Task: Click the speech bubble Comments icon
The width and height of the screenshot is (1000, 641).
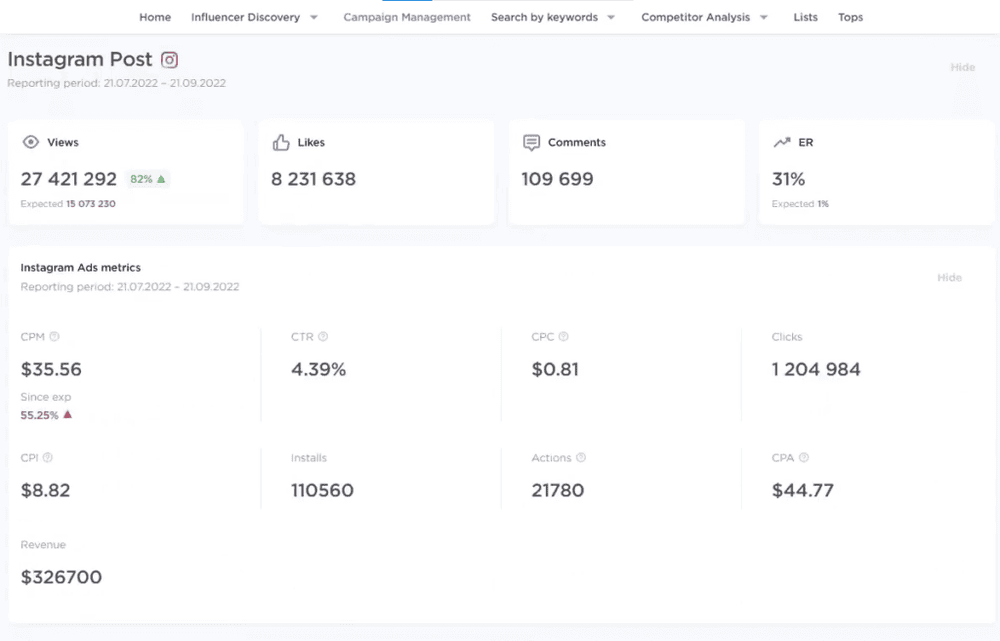Action: coord(531,142)
